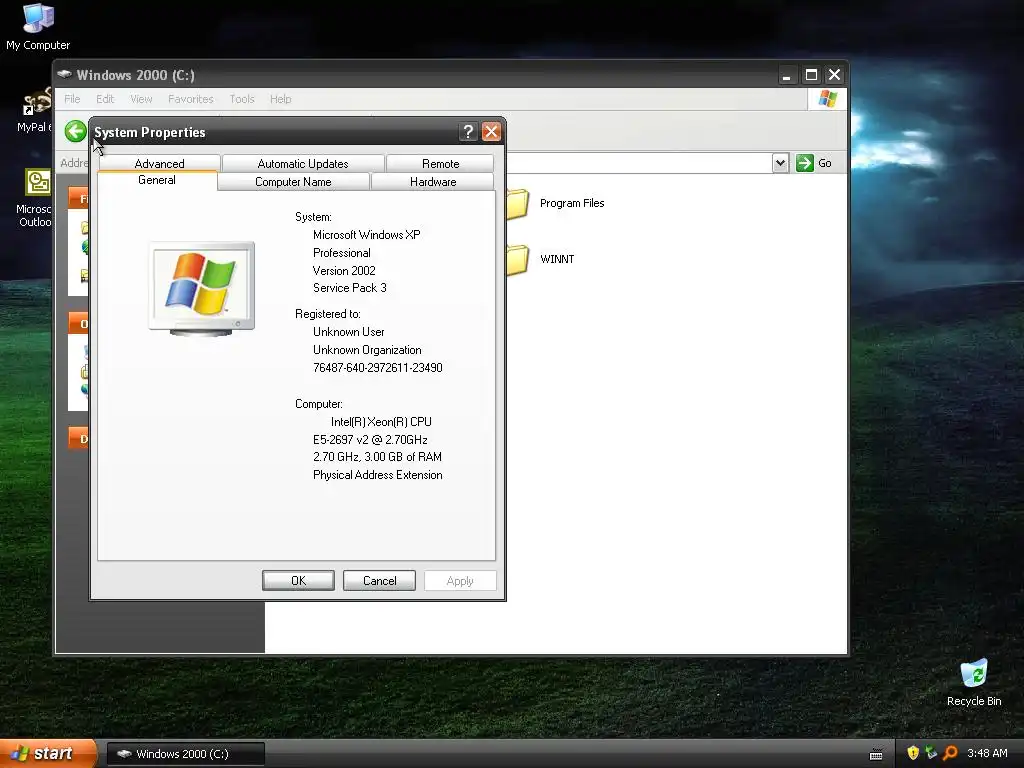Maximize the Windows 2000 (C:) Explorer window
The width and height of the screenshot is (1024, 768).
click(x=811, y=75)
